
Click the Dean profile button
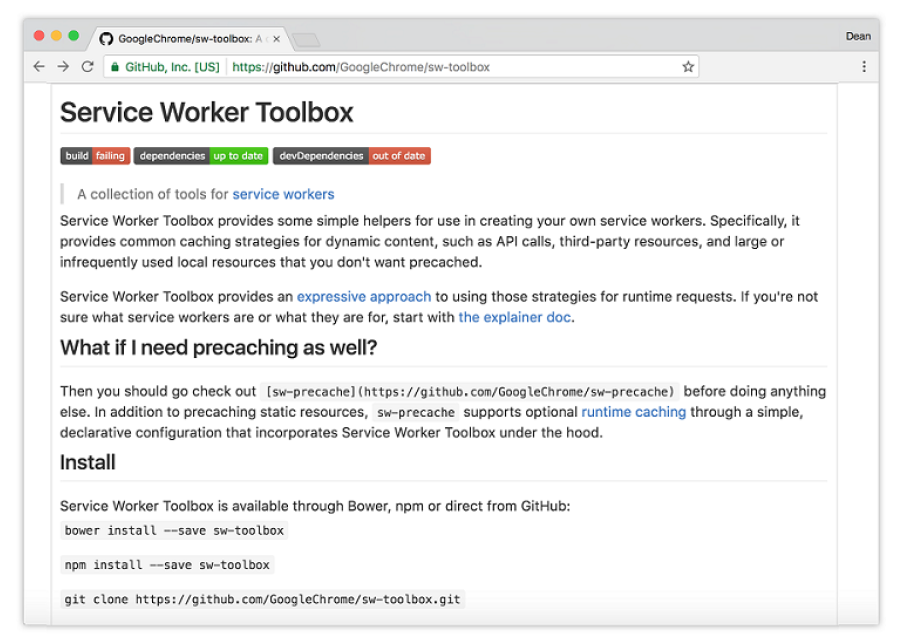(858, 36)
